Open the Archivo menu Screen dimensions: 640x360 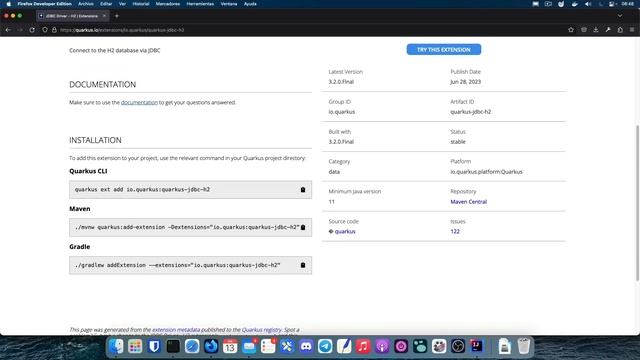(86, 4)
